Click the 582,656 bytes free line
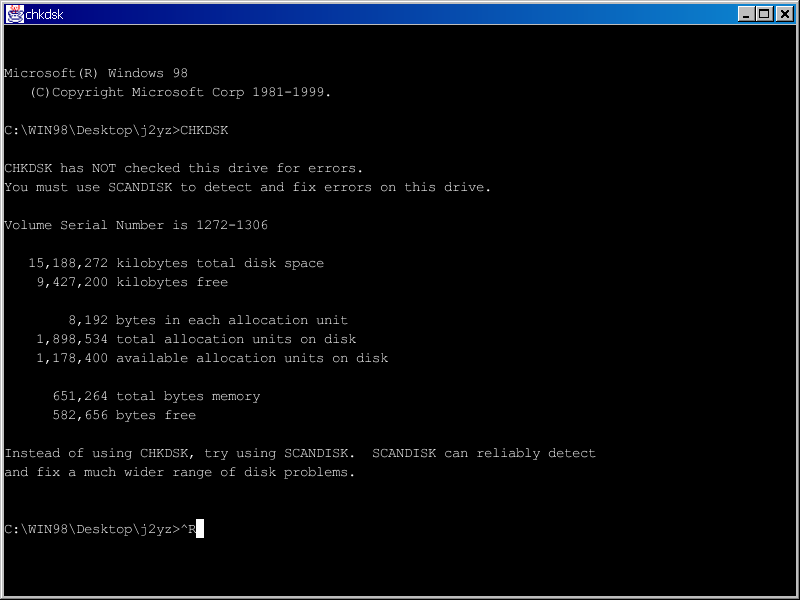 [124, 415]
